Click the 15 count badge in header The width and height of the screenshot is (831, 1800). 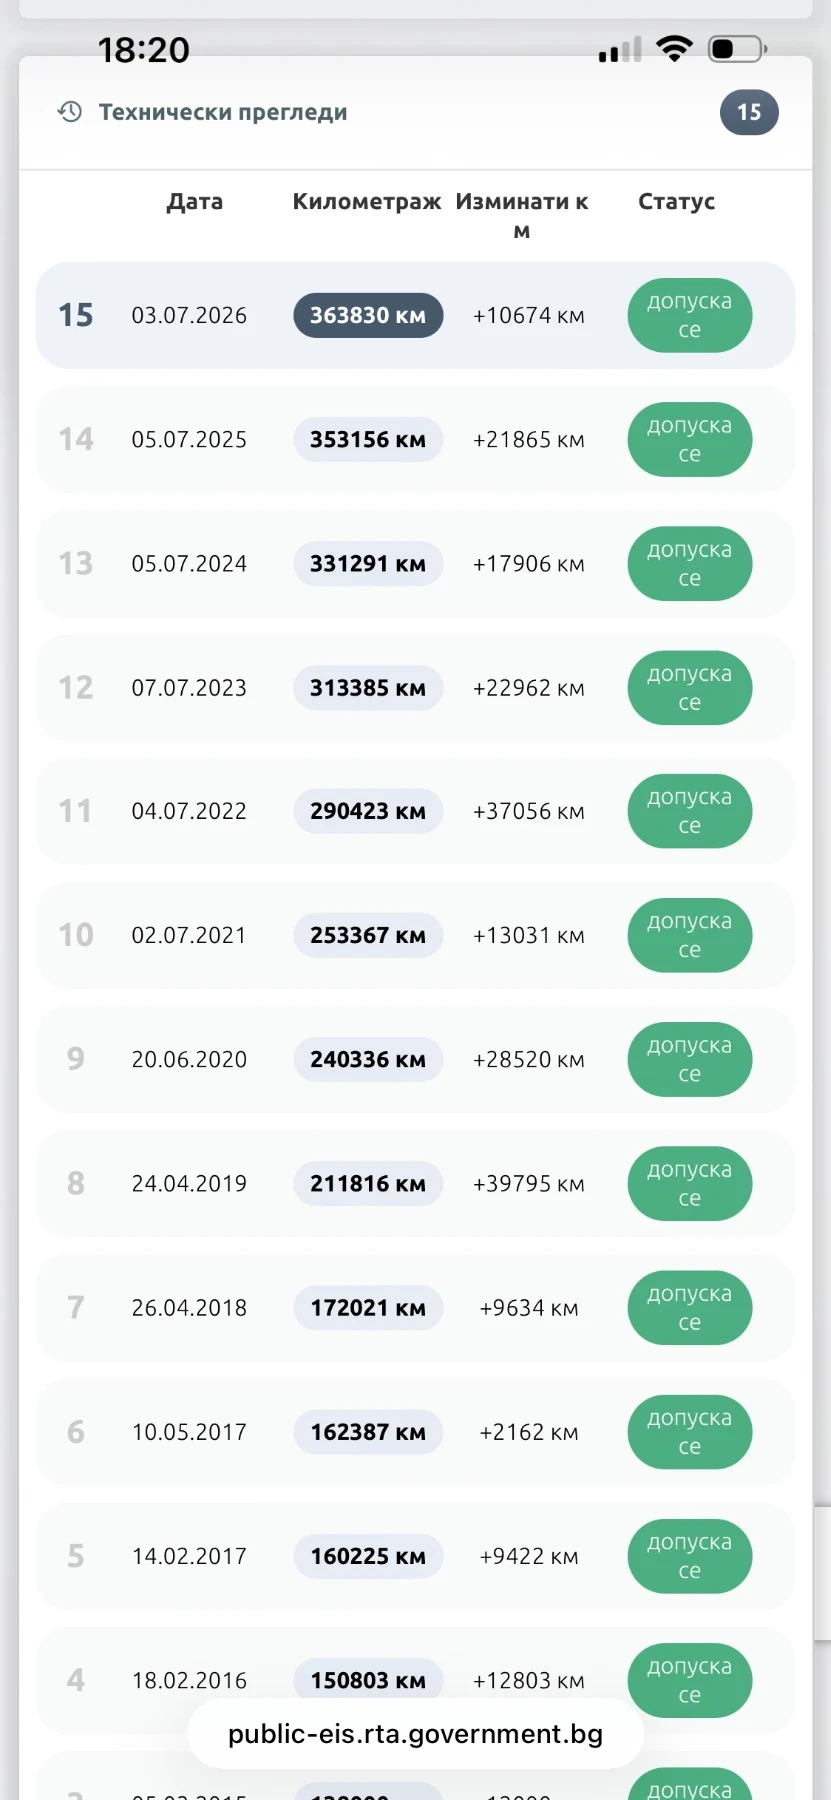coord(749,112)
